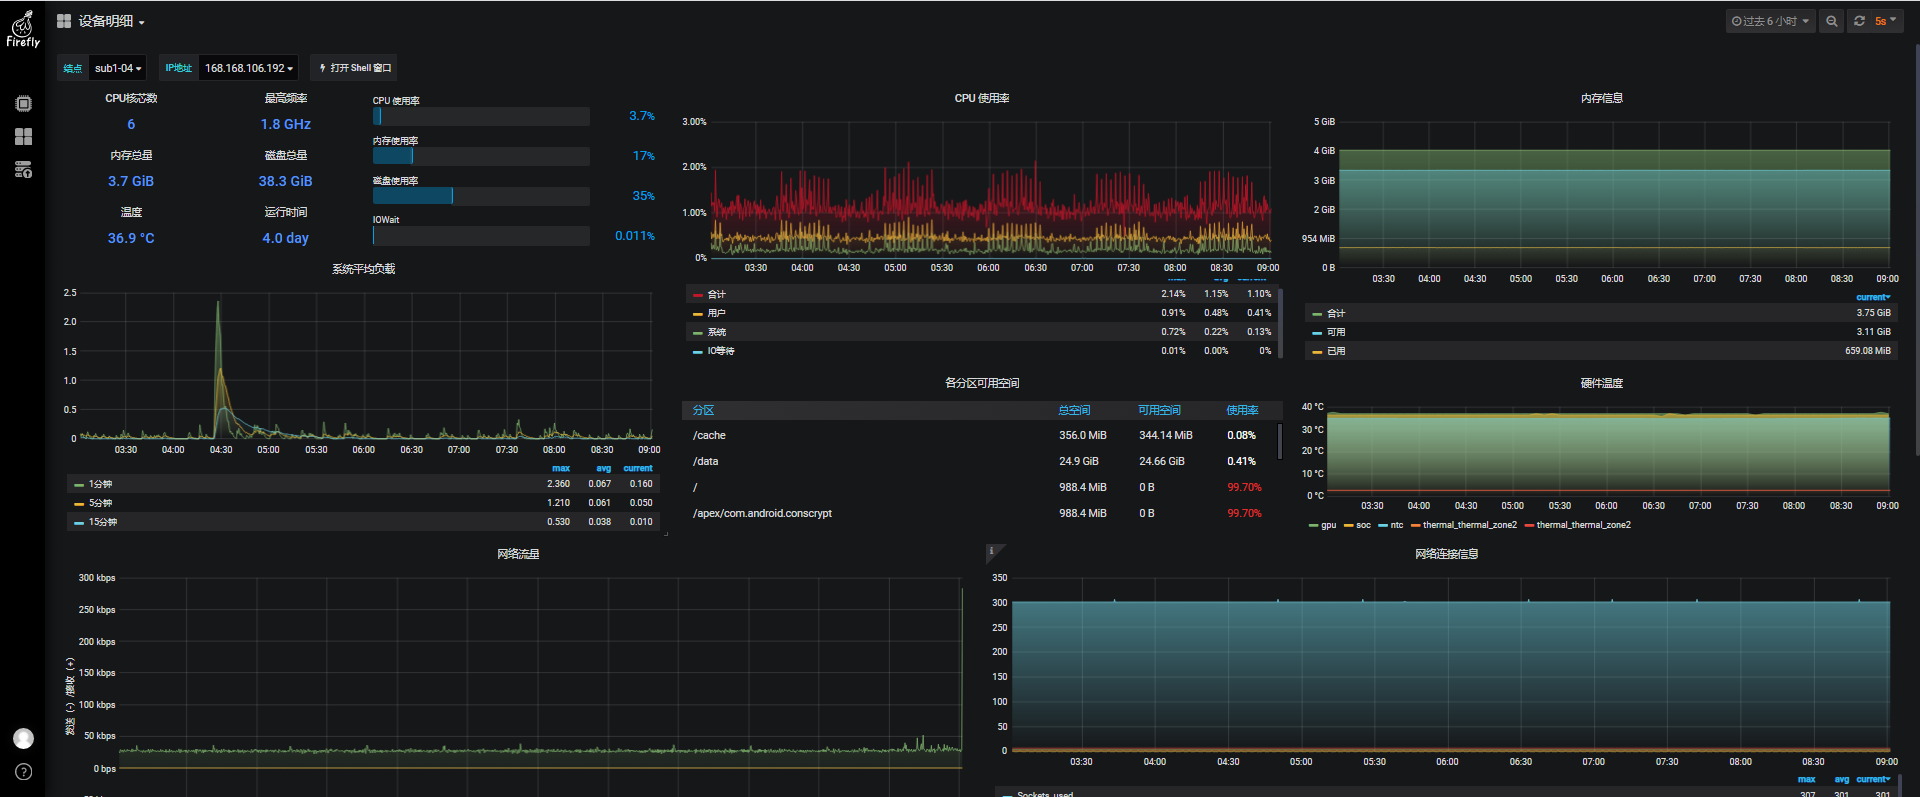Toggle the 1分钟 load average series
This screenshot has width=1920, height=797.
(x=100, y=484)
